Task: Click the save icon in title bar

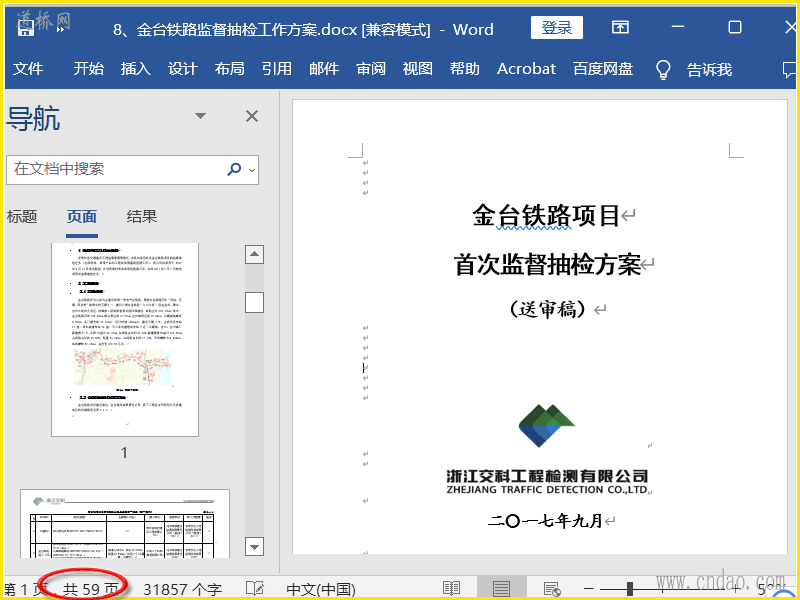Action: tap(26, 28)
